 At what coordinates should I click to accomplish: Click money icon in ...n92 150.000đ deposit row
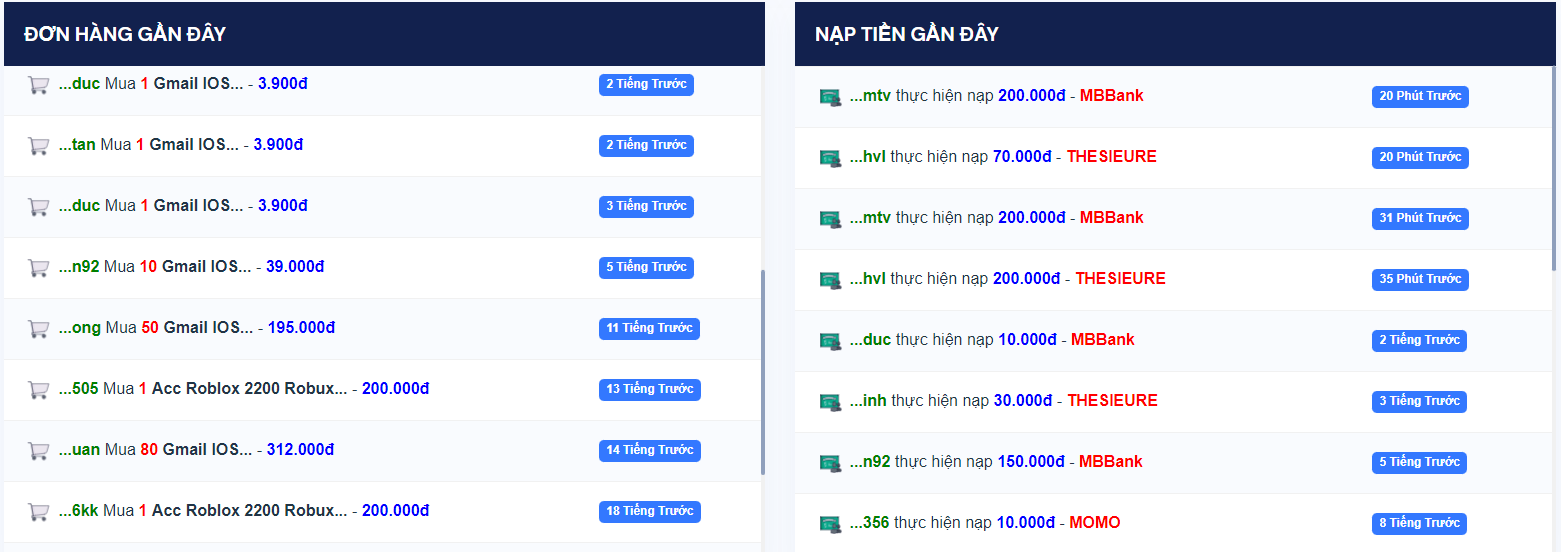click(x=830, y=463)
